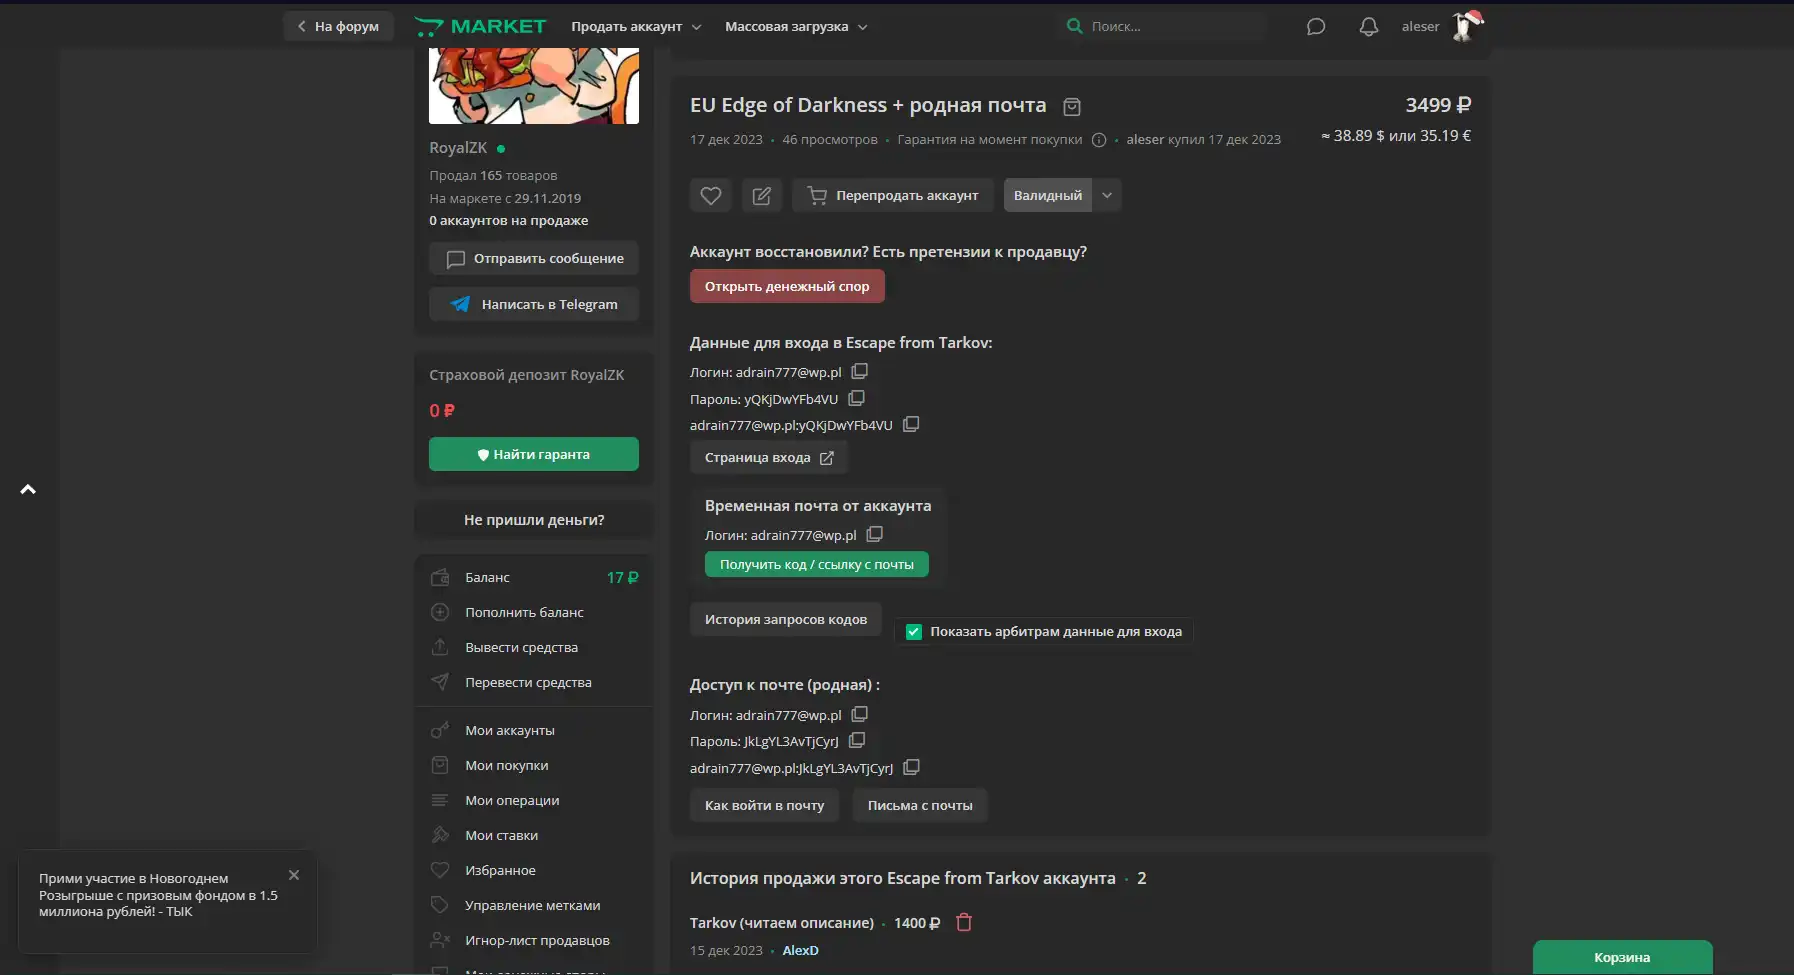Open dropdown arrow next to Валидный
The image size is (1794, 975).
point(1107,195)
